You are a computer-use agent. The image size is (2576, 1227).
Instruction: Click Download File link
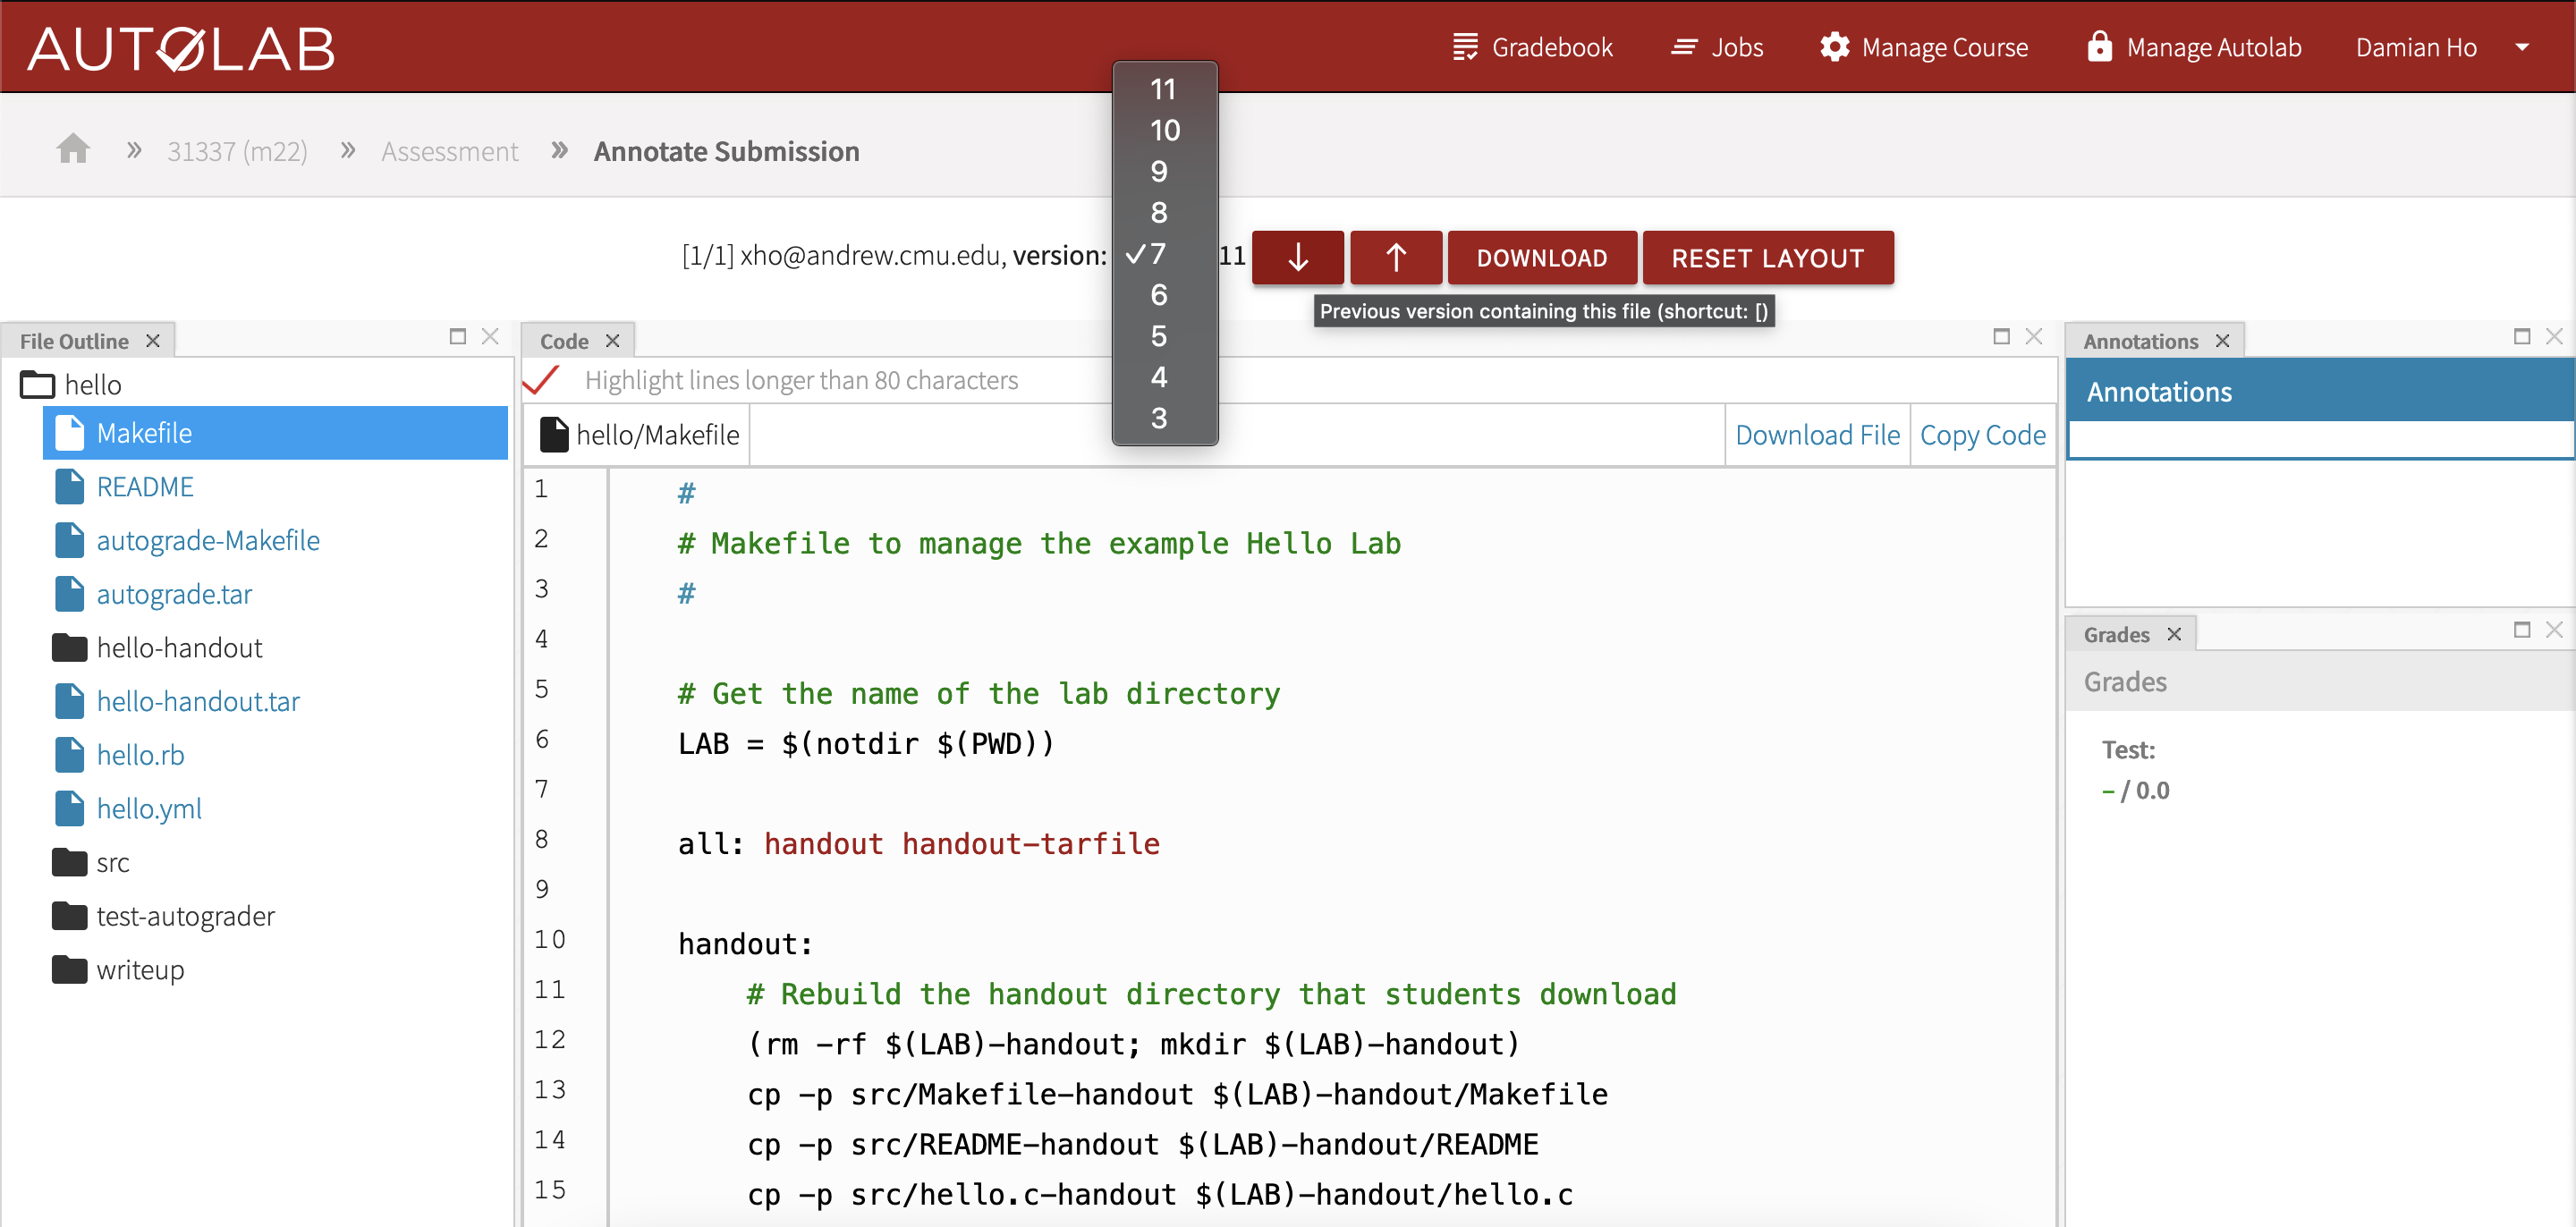[1817, 435]
